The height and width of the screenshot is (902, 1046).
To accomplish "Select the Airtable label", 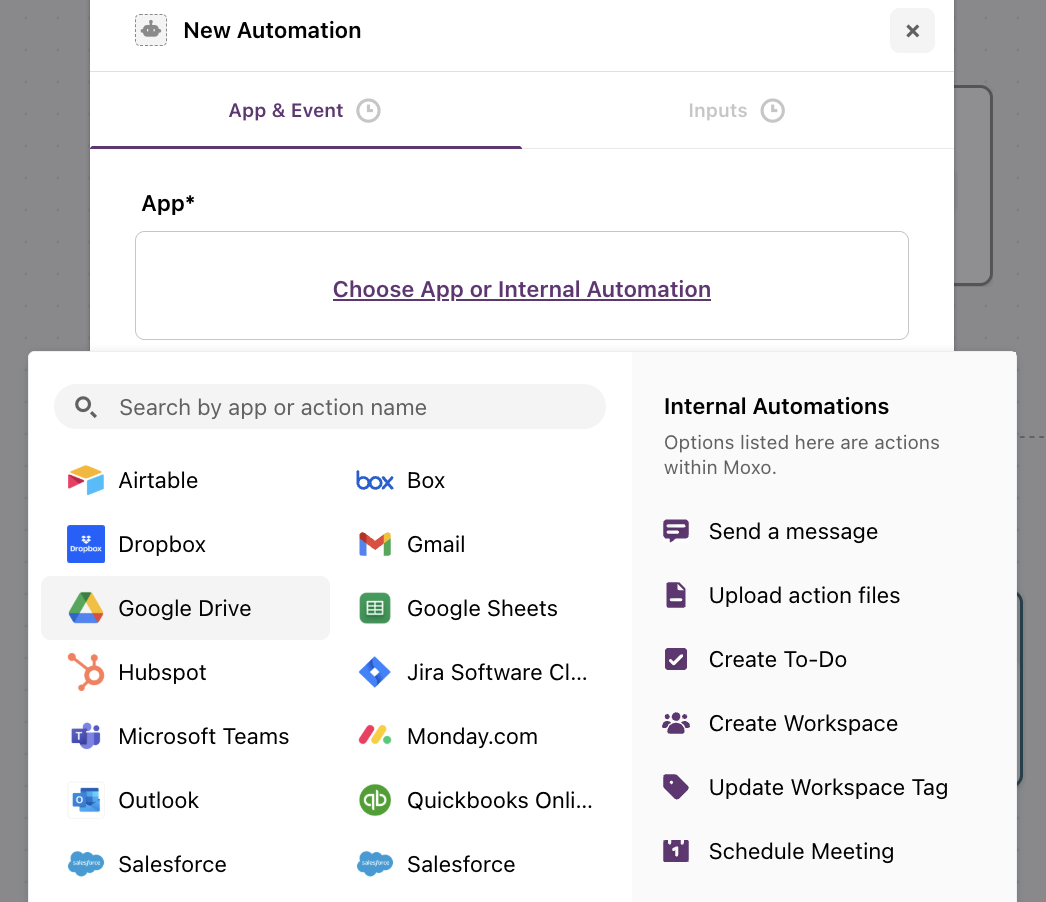I will (158, 480).
